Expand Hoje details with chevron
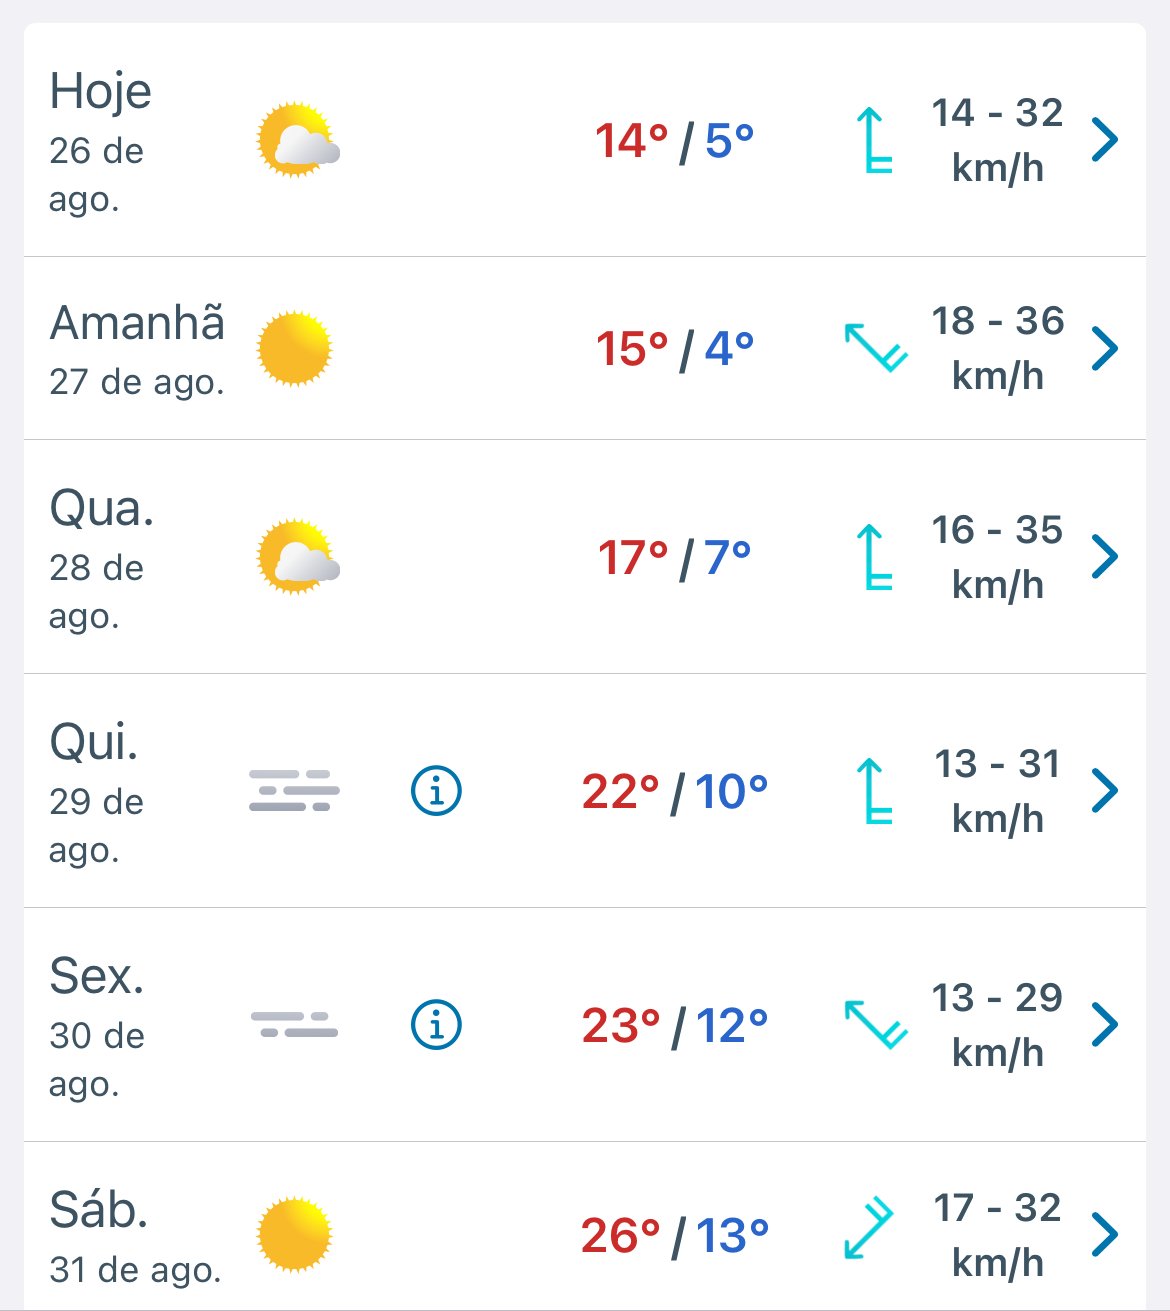1170x1311 pixels. (1104, 139)
